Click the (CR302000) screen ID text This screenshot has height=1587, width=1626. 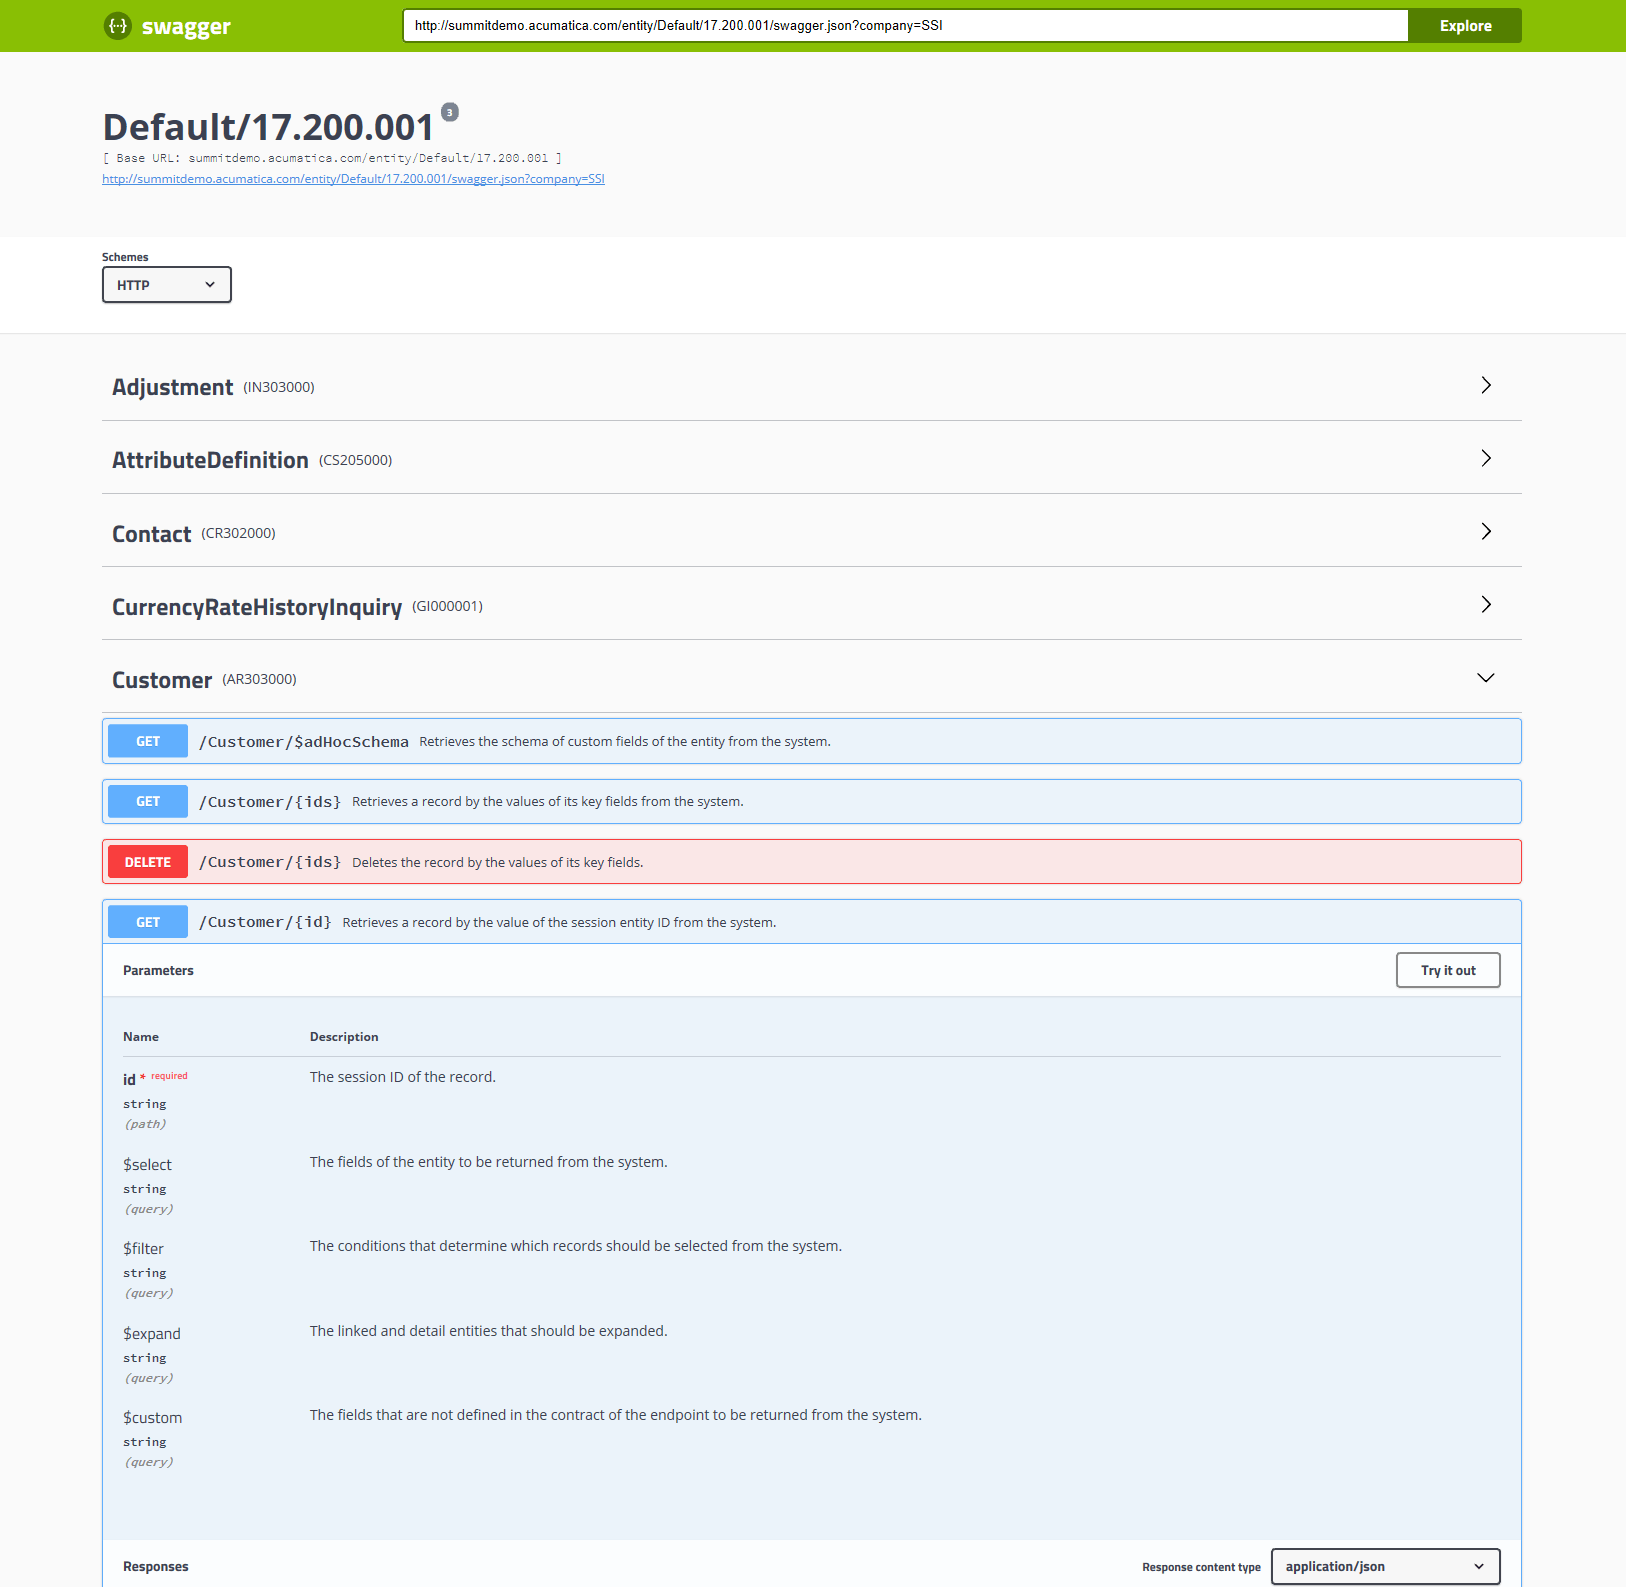pyautogui.click(x=238, y=533)
